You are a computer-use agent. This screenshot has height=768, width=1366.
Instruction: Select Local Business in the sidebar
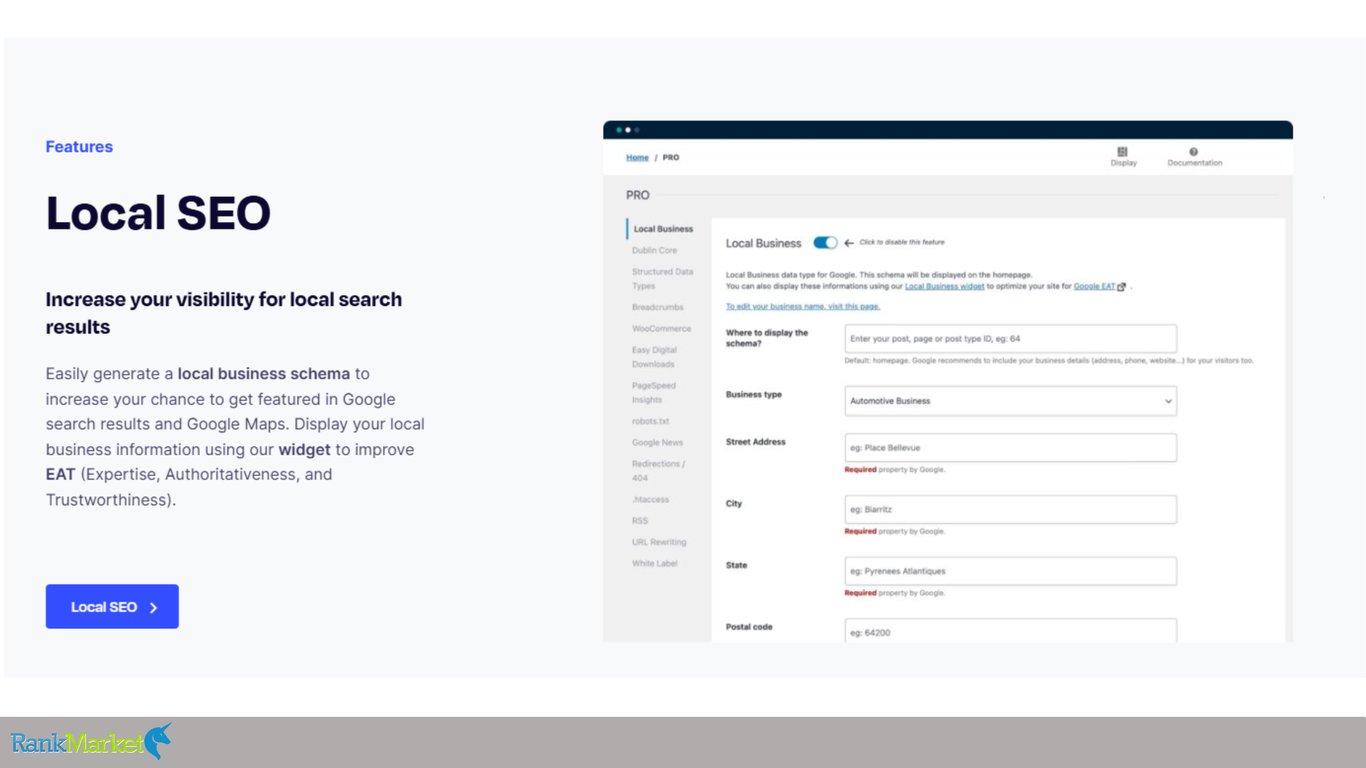tap(663, 229)
